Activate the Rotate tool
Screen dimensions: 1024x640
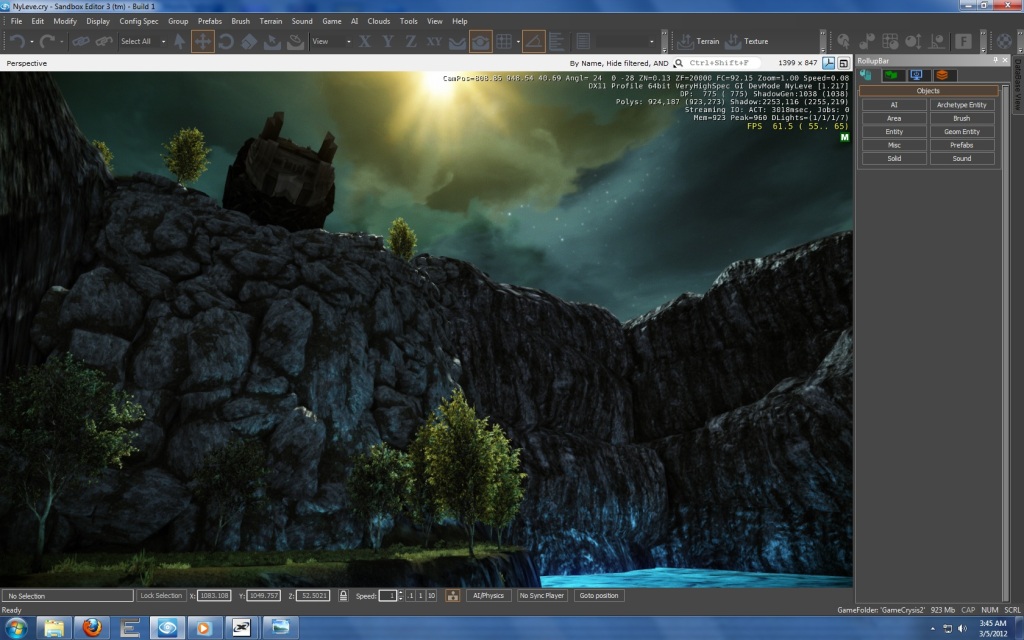tap(226, 42)
